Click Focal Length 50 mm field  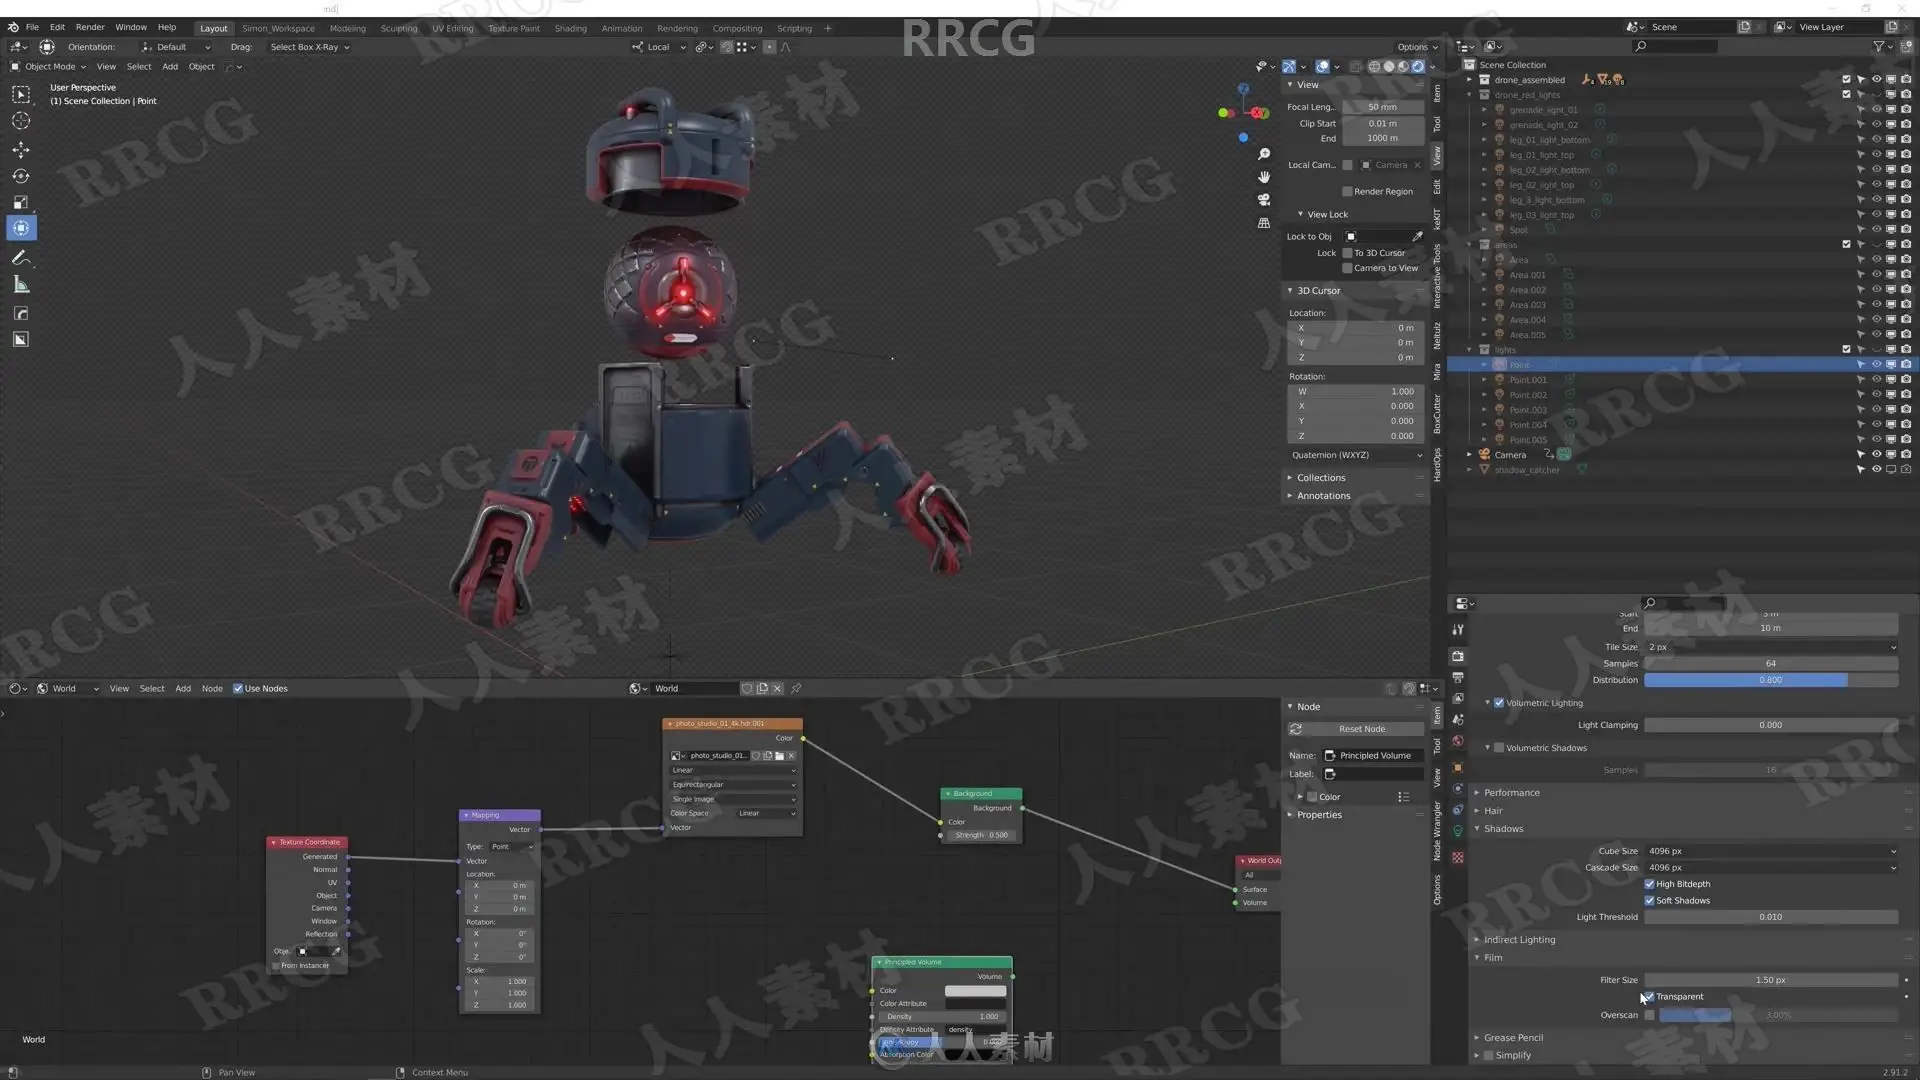pyautogui.click(x=1383, y=107)
